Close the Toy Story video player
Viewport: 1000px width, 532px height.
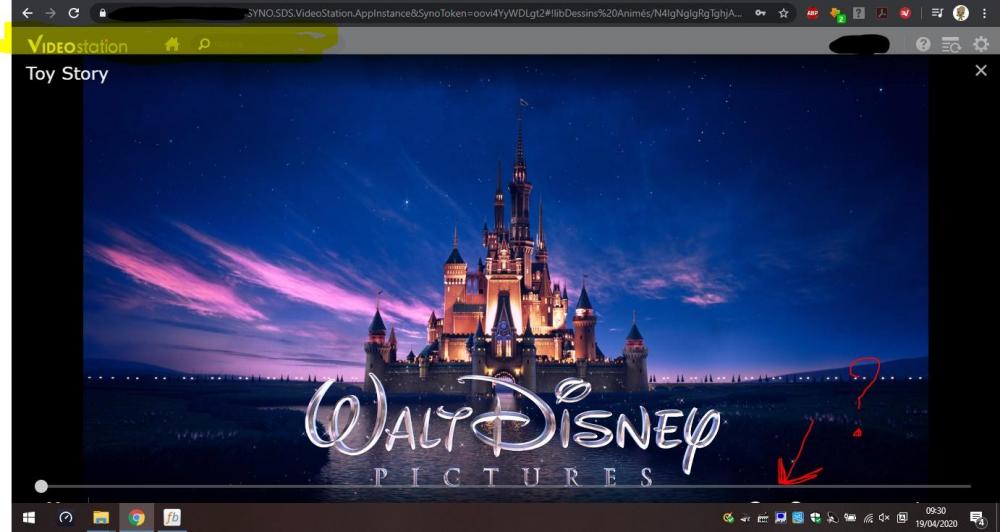980,71
